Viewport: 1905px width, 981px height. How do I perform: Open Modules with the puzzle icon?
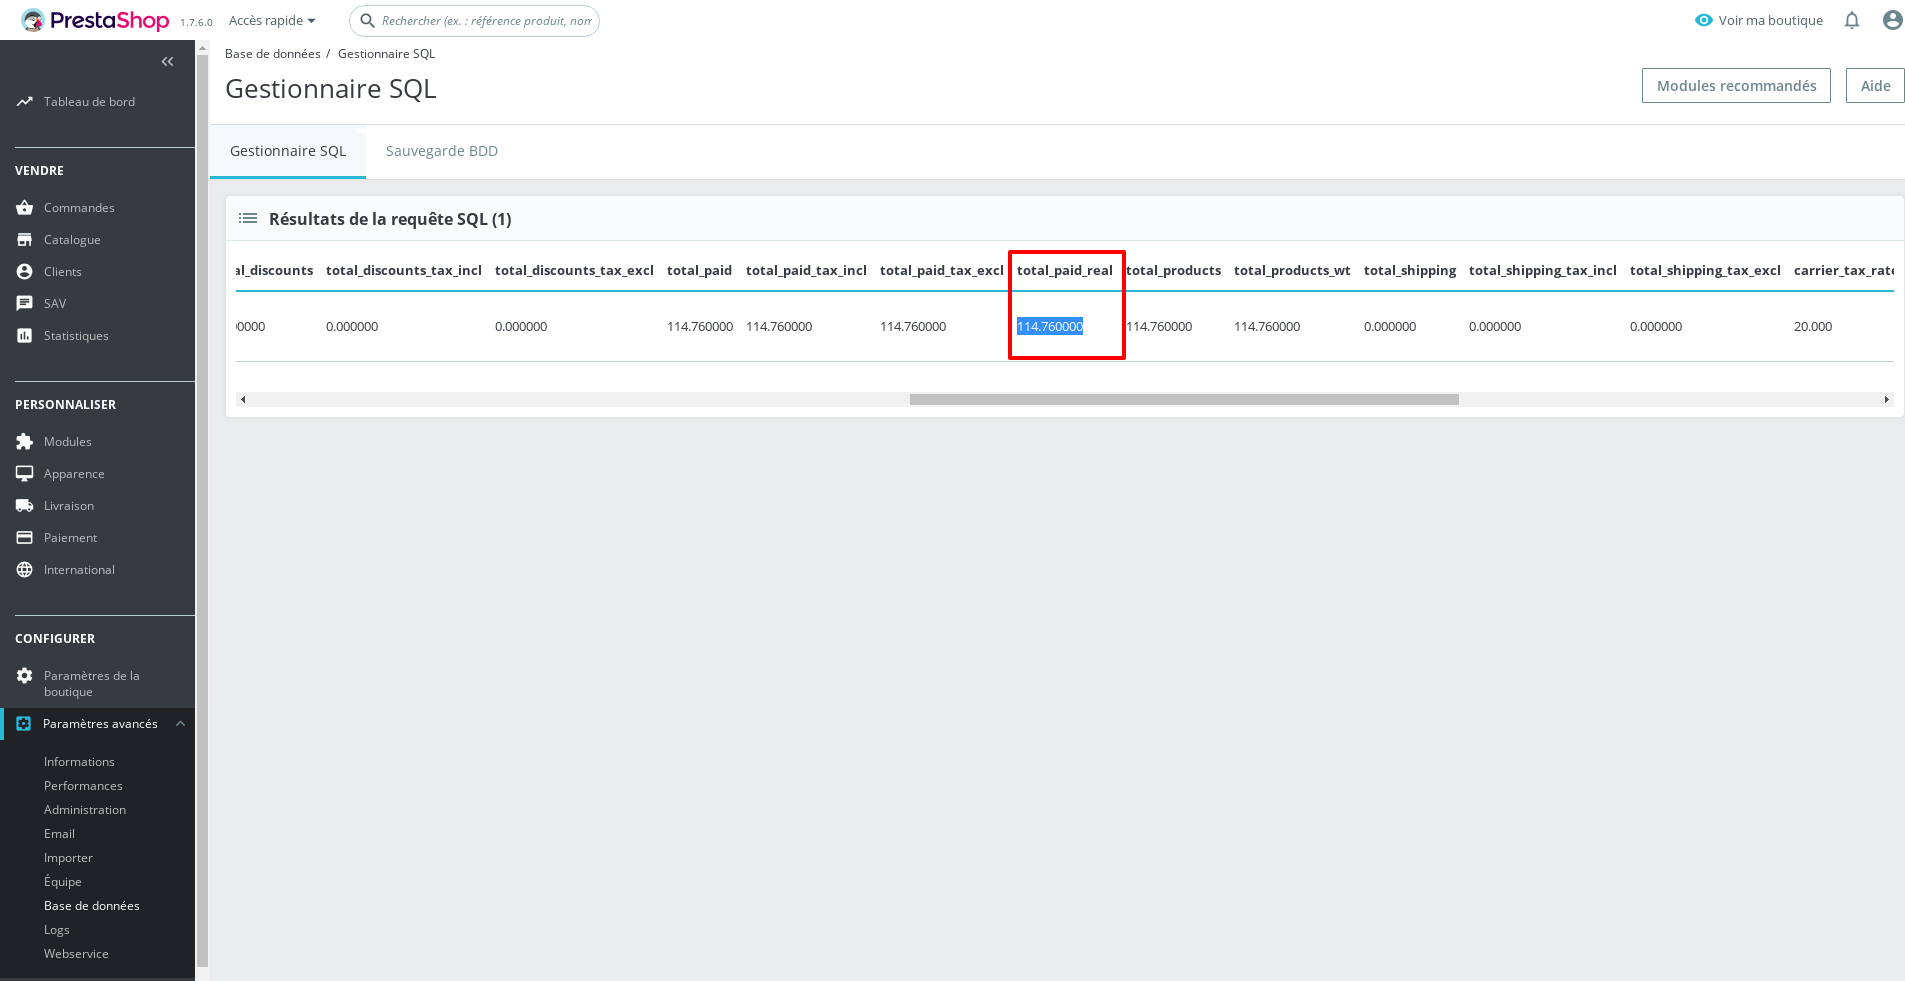click(x=24, y=441)
